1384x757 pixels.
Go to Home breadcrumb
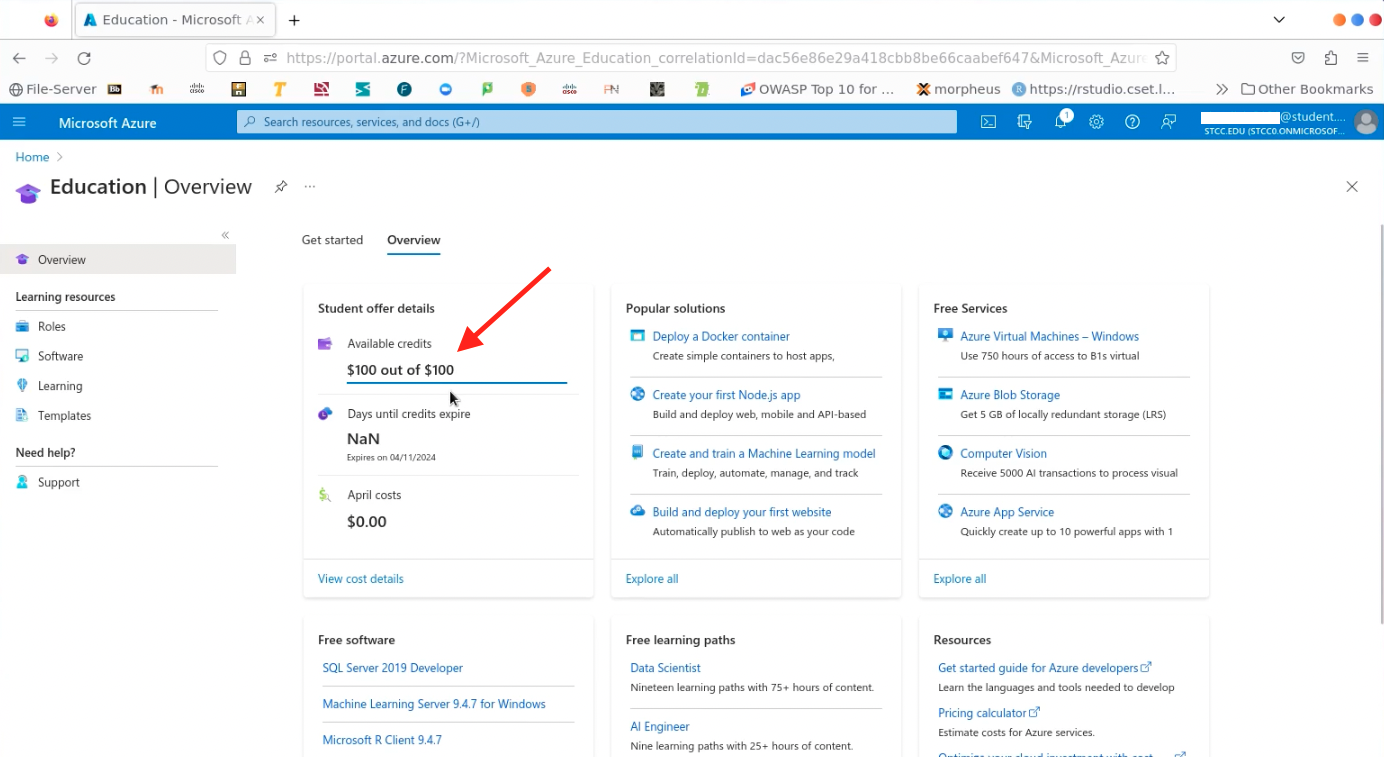(32, 157)
